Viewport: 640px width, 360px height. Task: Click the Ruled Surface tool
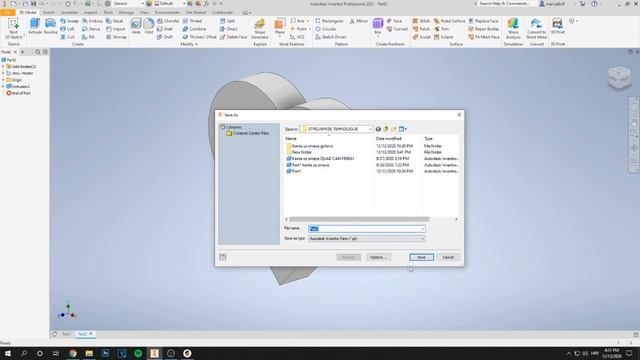(x=449, y=21)
